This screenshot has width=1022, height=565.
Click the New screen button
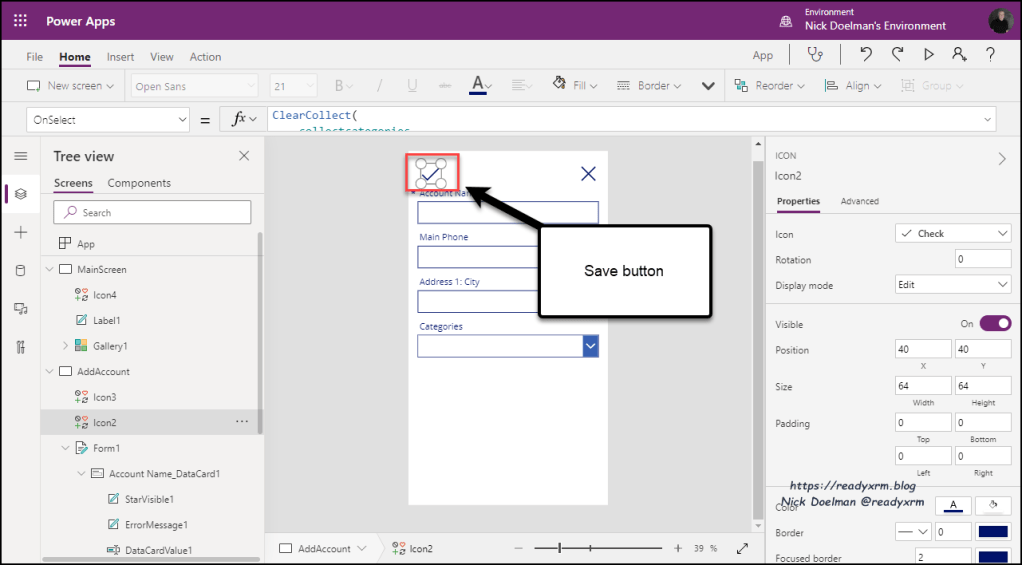pyautogui.click(x=70, y=86)
